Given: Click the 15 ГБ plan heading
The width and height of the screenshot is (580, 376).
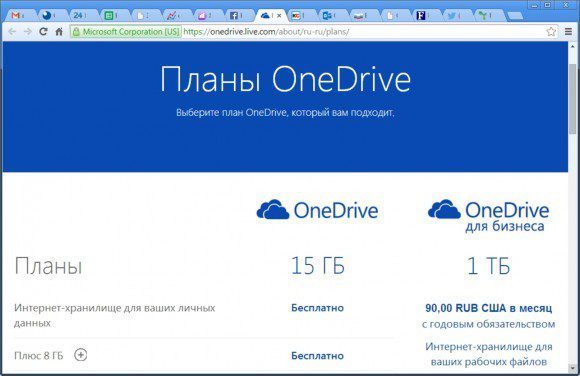Looking at the screenshot, I should [x=317, y=266].
